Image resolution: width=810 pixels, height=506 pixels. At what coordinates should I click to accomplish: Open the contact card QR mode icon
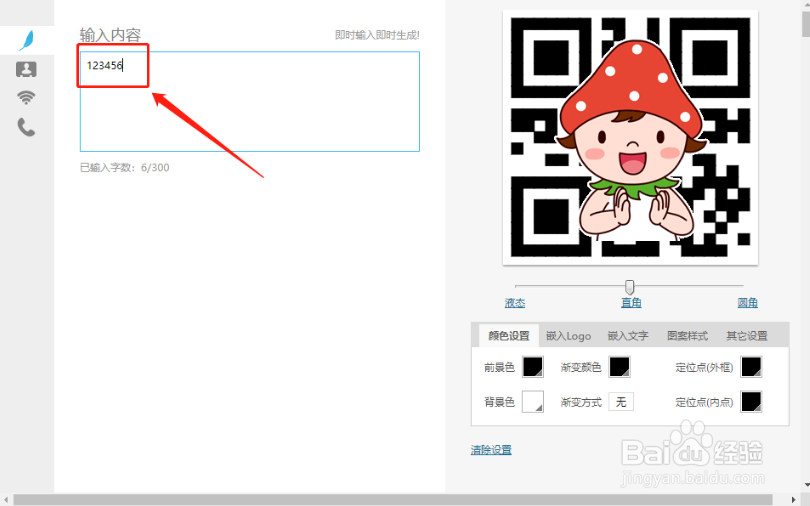[26, 69]
